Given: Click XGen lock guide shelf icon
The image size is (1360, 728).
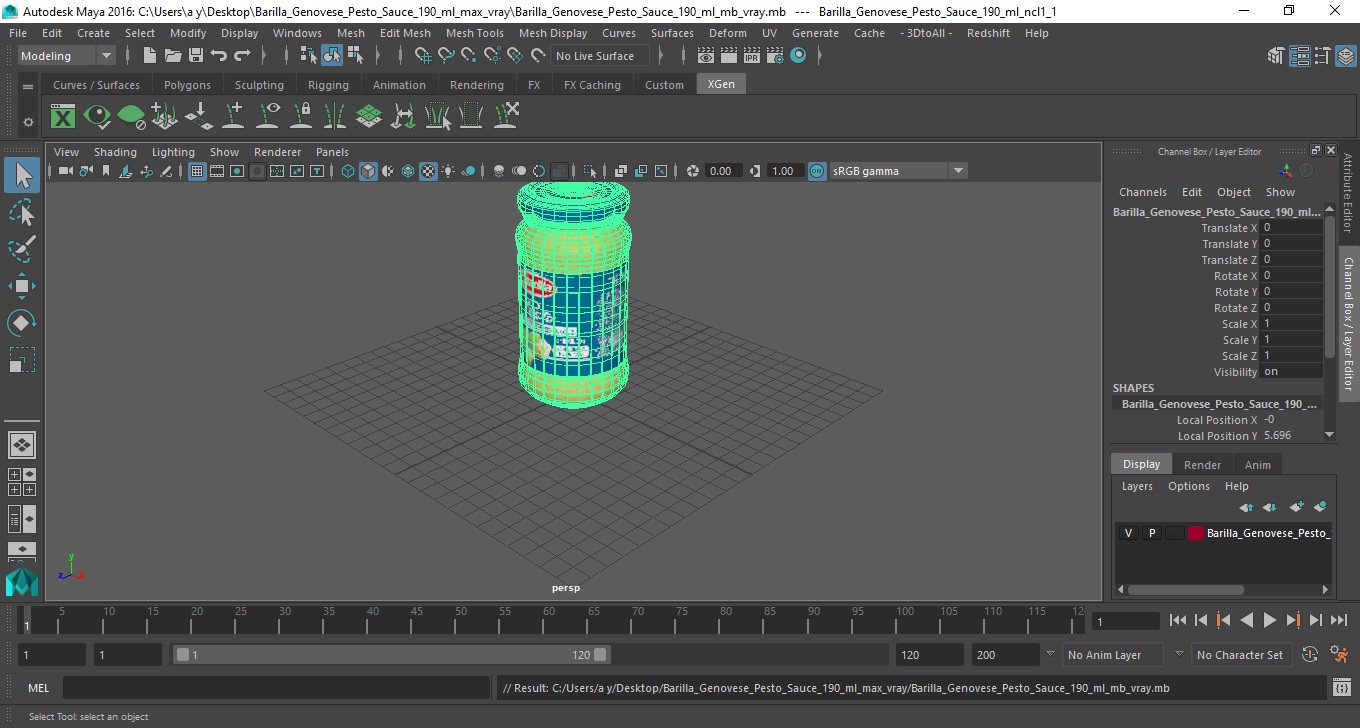Looking at the screenshot, I should tap(301, 117).
